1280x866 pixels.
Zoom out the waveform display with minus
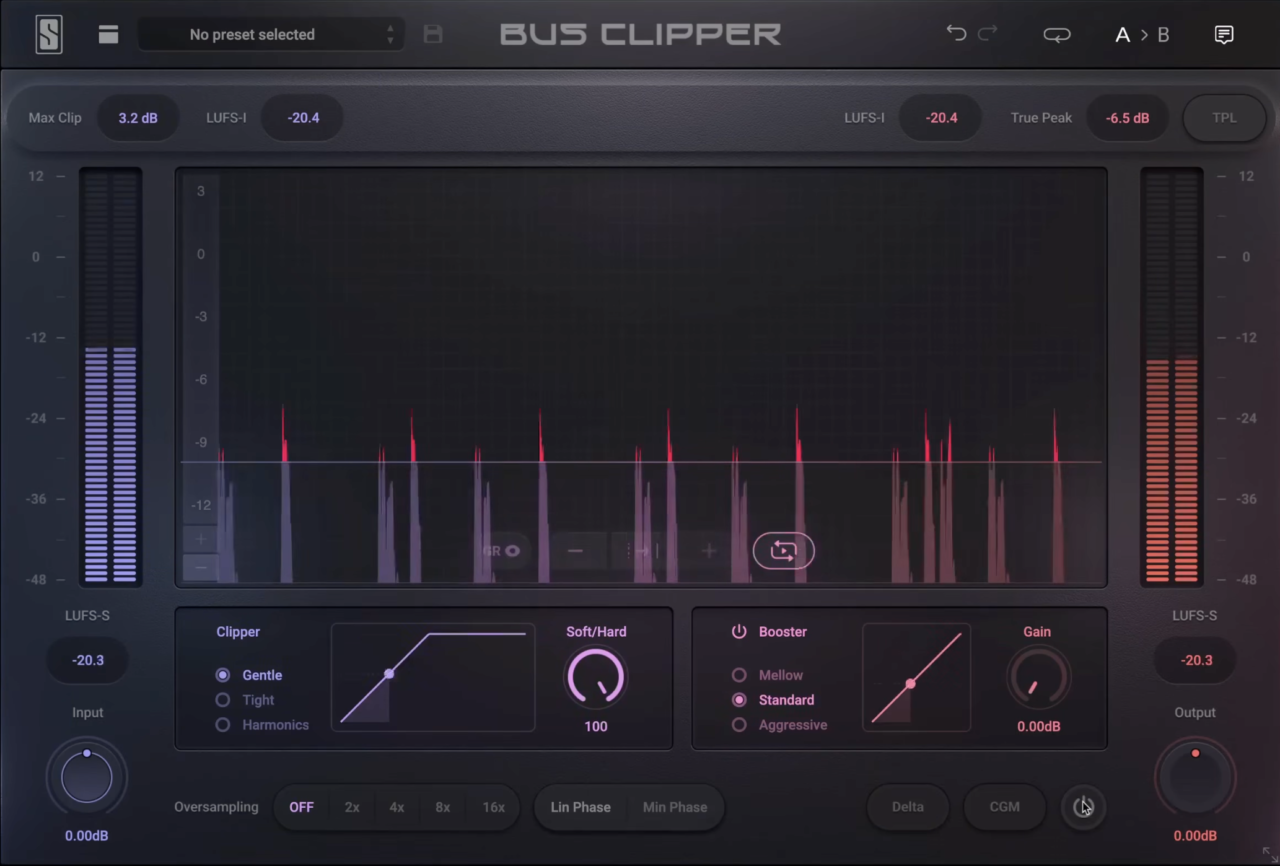pyautogui.click(x=201, y=567)
